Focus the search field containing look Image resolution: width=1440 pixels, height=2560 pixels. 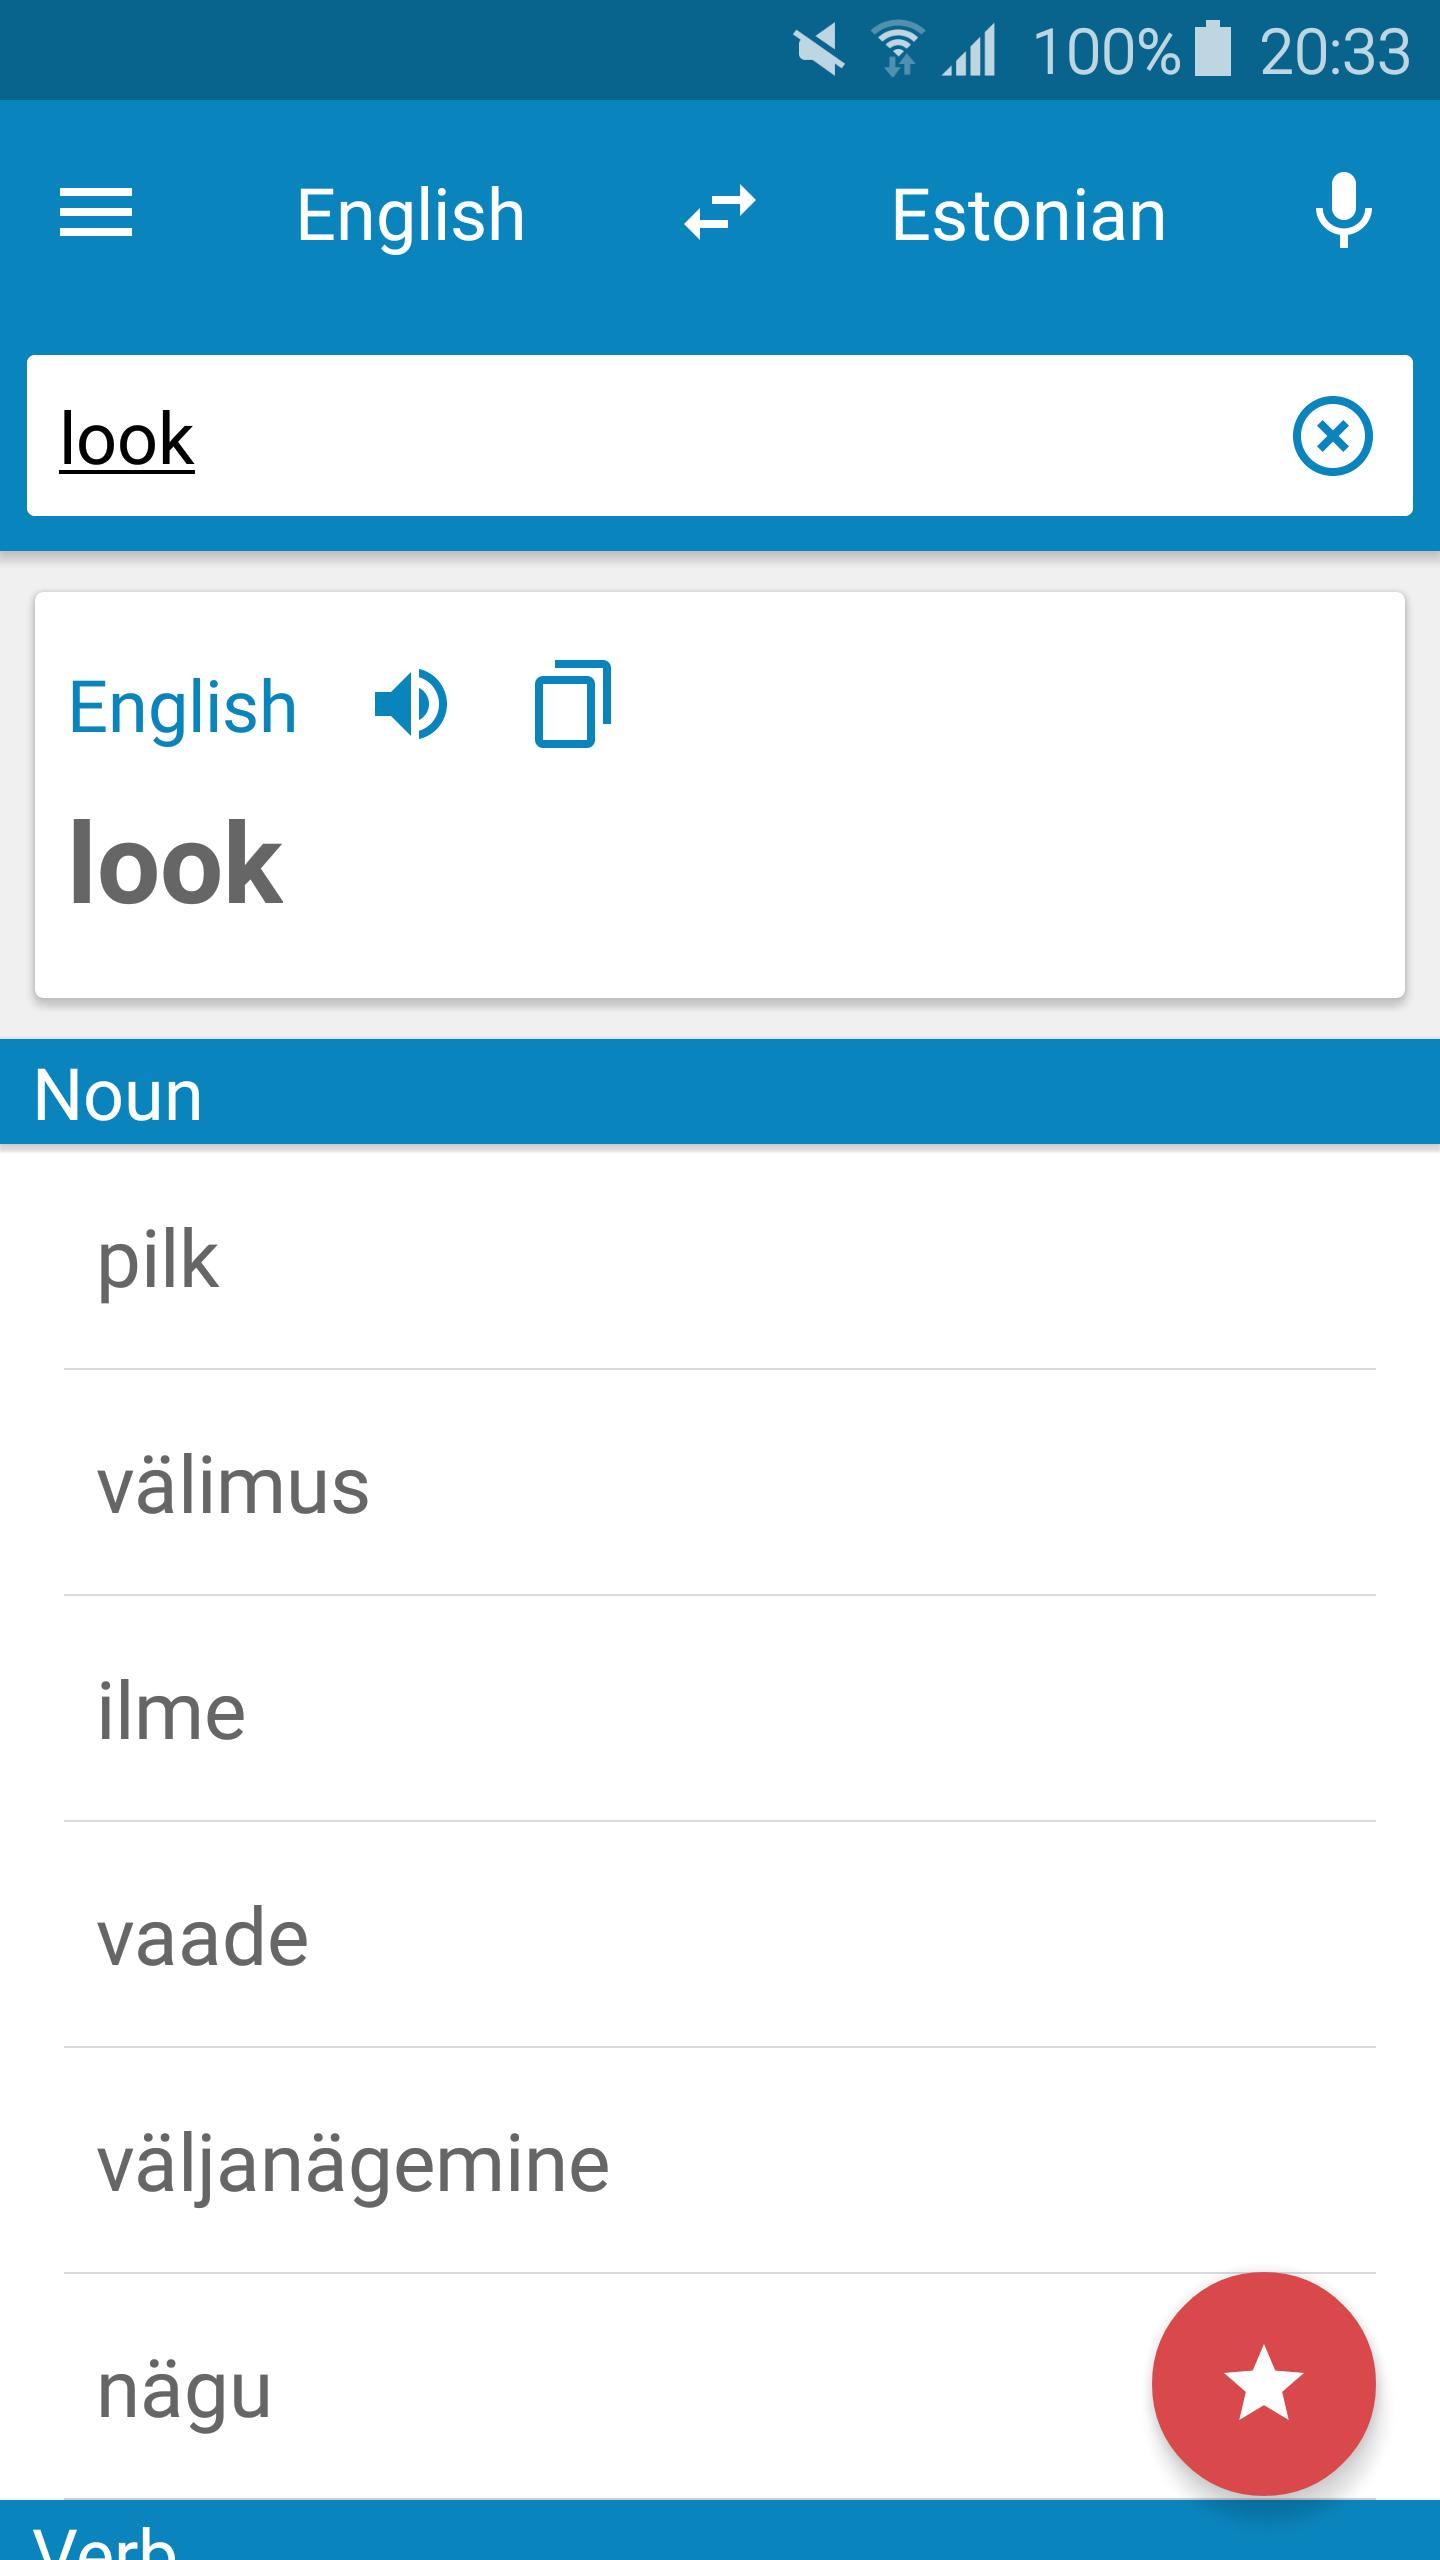[x=660, y=436]
